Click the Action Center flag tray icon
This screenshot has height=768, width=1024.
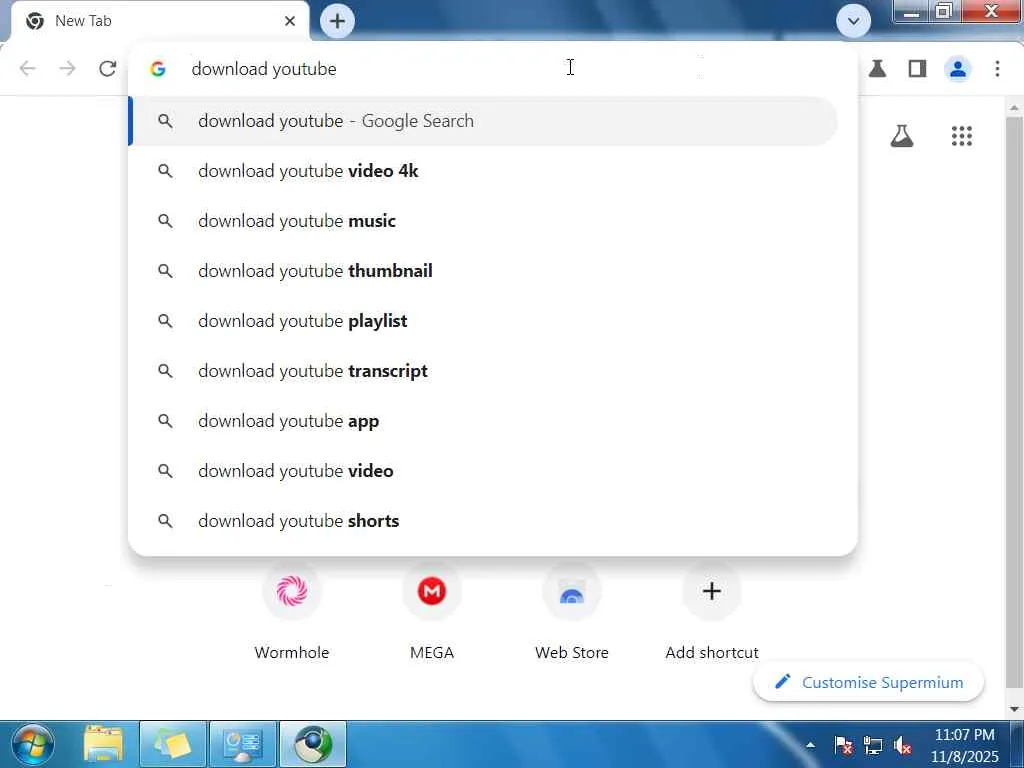tap(843, 745)
